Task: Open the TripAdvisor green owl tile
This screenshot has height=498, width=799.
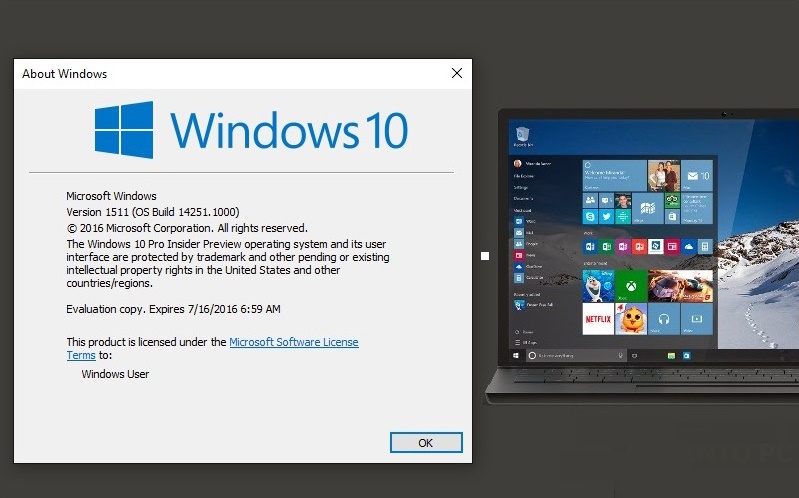Action: click(x=672, y=200)
